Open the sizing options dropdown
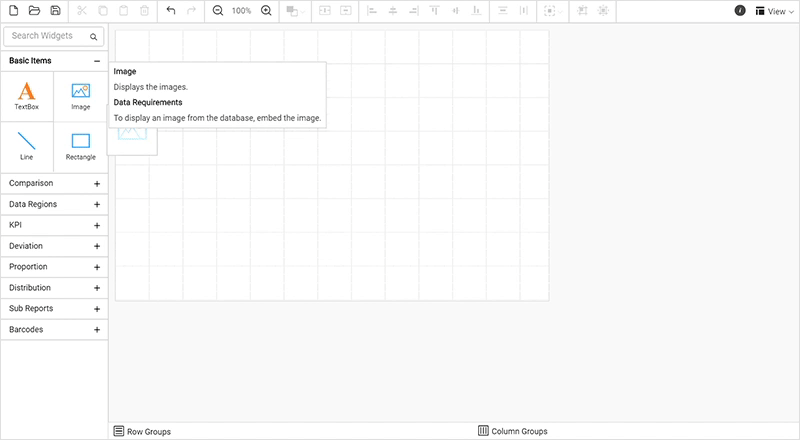This screenshot has width=800, height=440. [x=553, y=11]
